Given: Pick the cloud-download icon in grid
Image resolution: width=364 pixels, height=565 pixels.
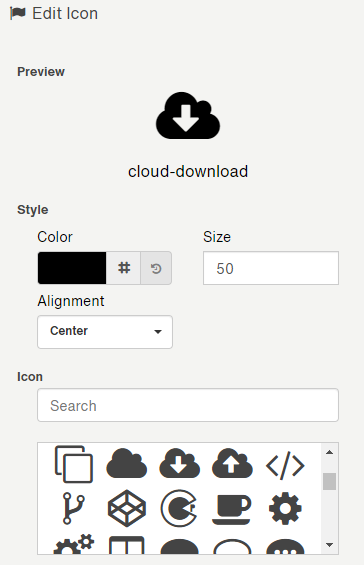Looking at the screenshot, I should (x=179, y=464).
